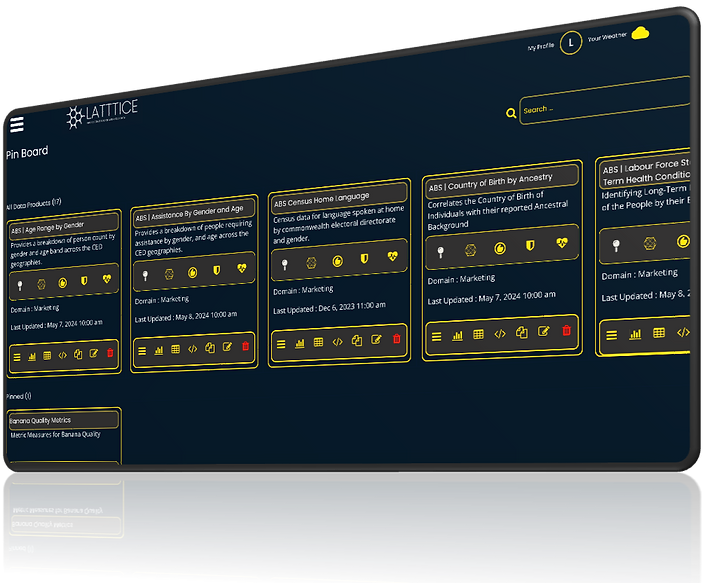The width and height of the screenshot is (705, 583).
Task: Click 'Domain : Marketing' on the Country of Birth card
Action: (461, 279)
